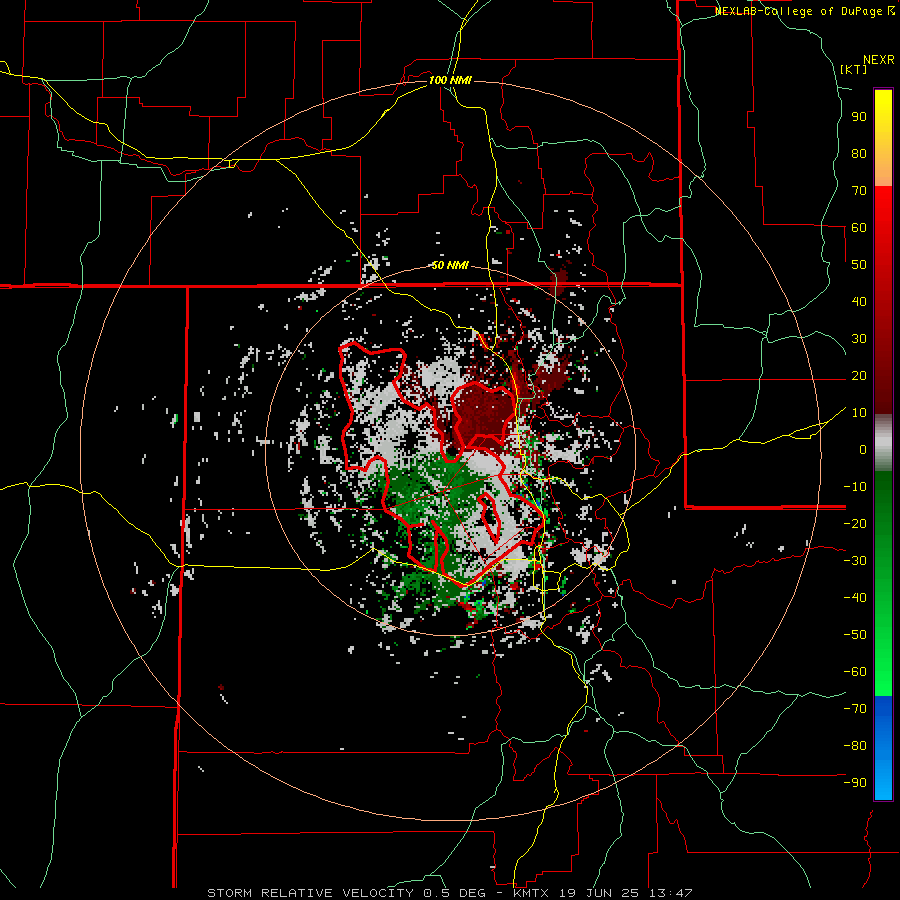Select the -80 value on the velocity scale
Screen dimensions: 900x900
click(x=855, y=746)
